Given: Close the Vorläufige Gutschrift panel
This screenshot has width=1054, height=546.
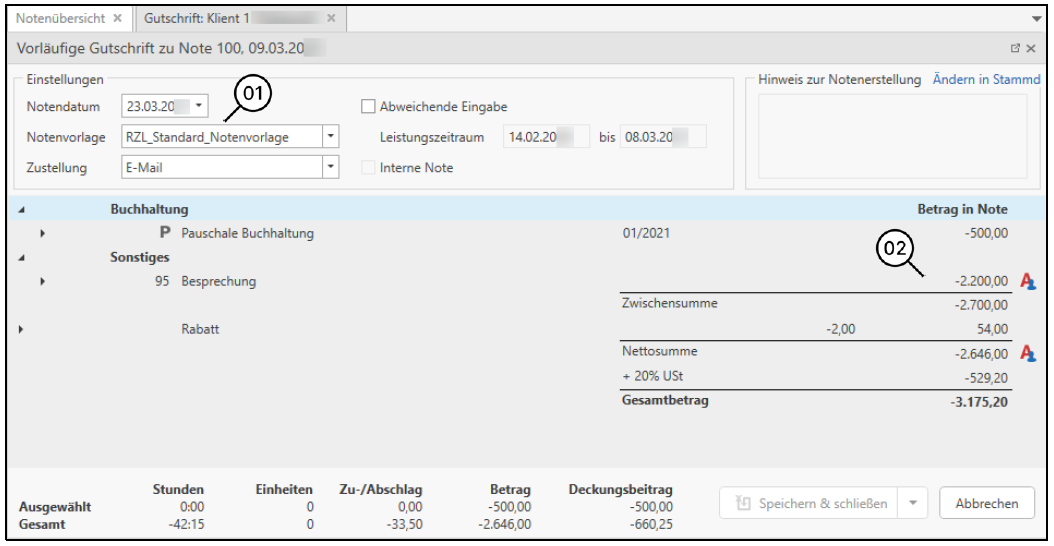Looking at the screenshot, I should point(1031,48).
